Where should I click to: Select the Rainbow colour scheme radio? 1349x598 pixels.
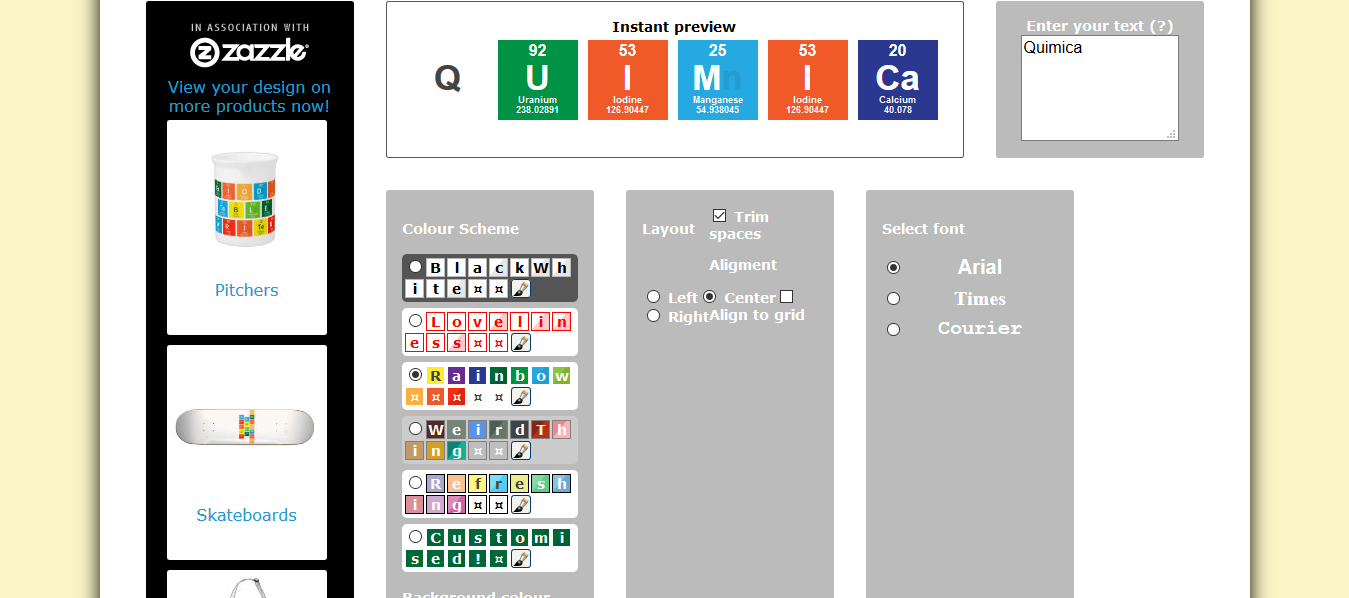point(415,374)
